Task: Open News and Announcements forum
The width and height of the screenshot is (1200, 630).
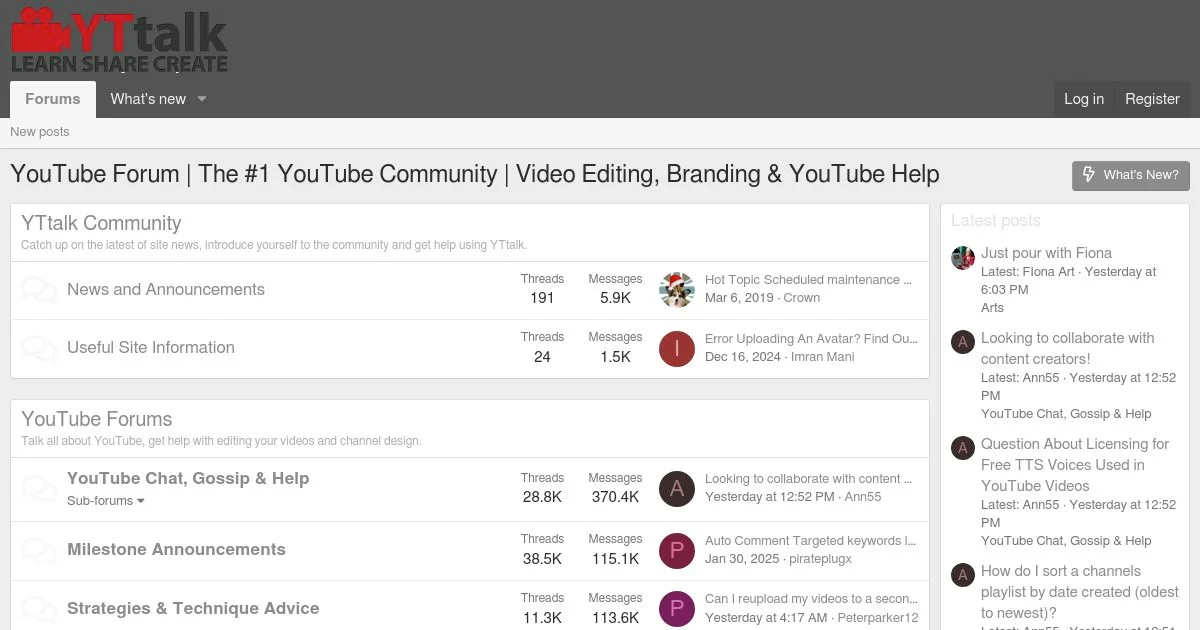Action: (166, 290)
